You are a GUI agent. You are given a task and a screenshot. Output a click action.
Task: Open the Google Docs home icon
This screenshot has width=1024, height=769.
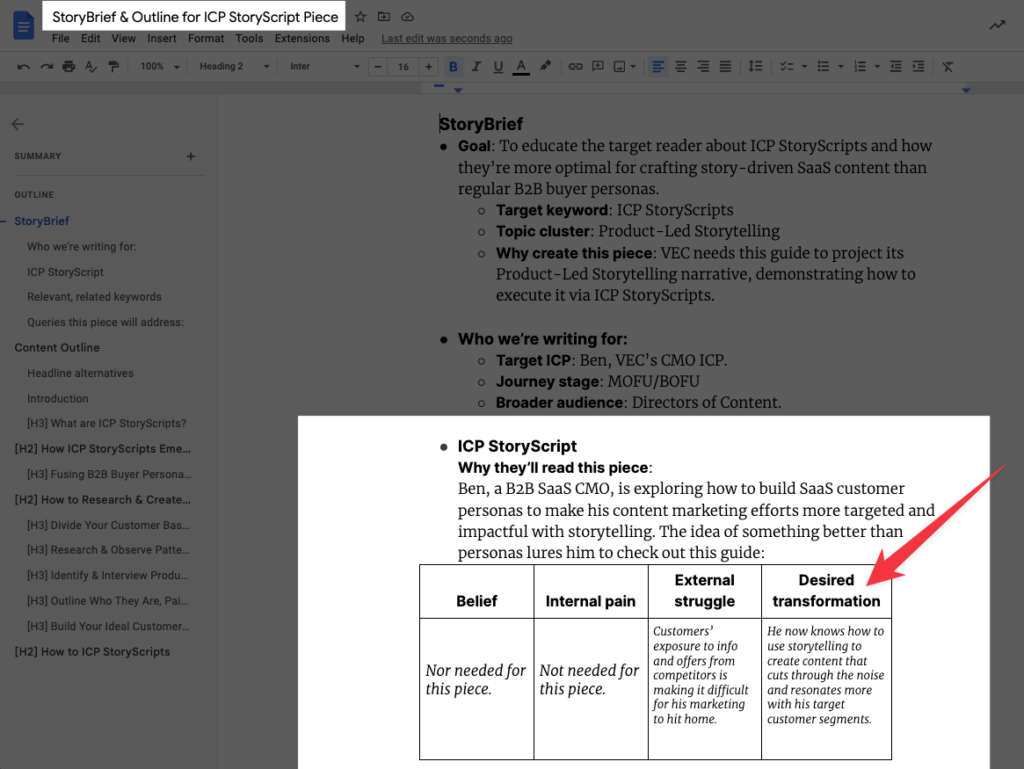[24, 25]
